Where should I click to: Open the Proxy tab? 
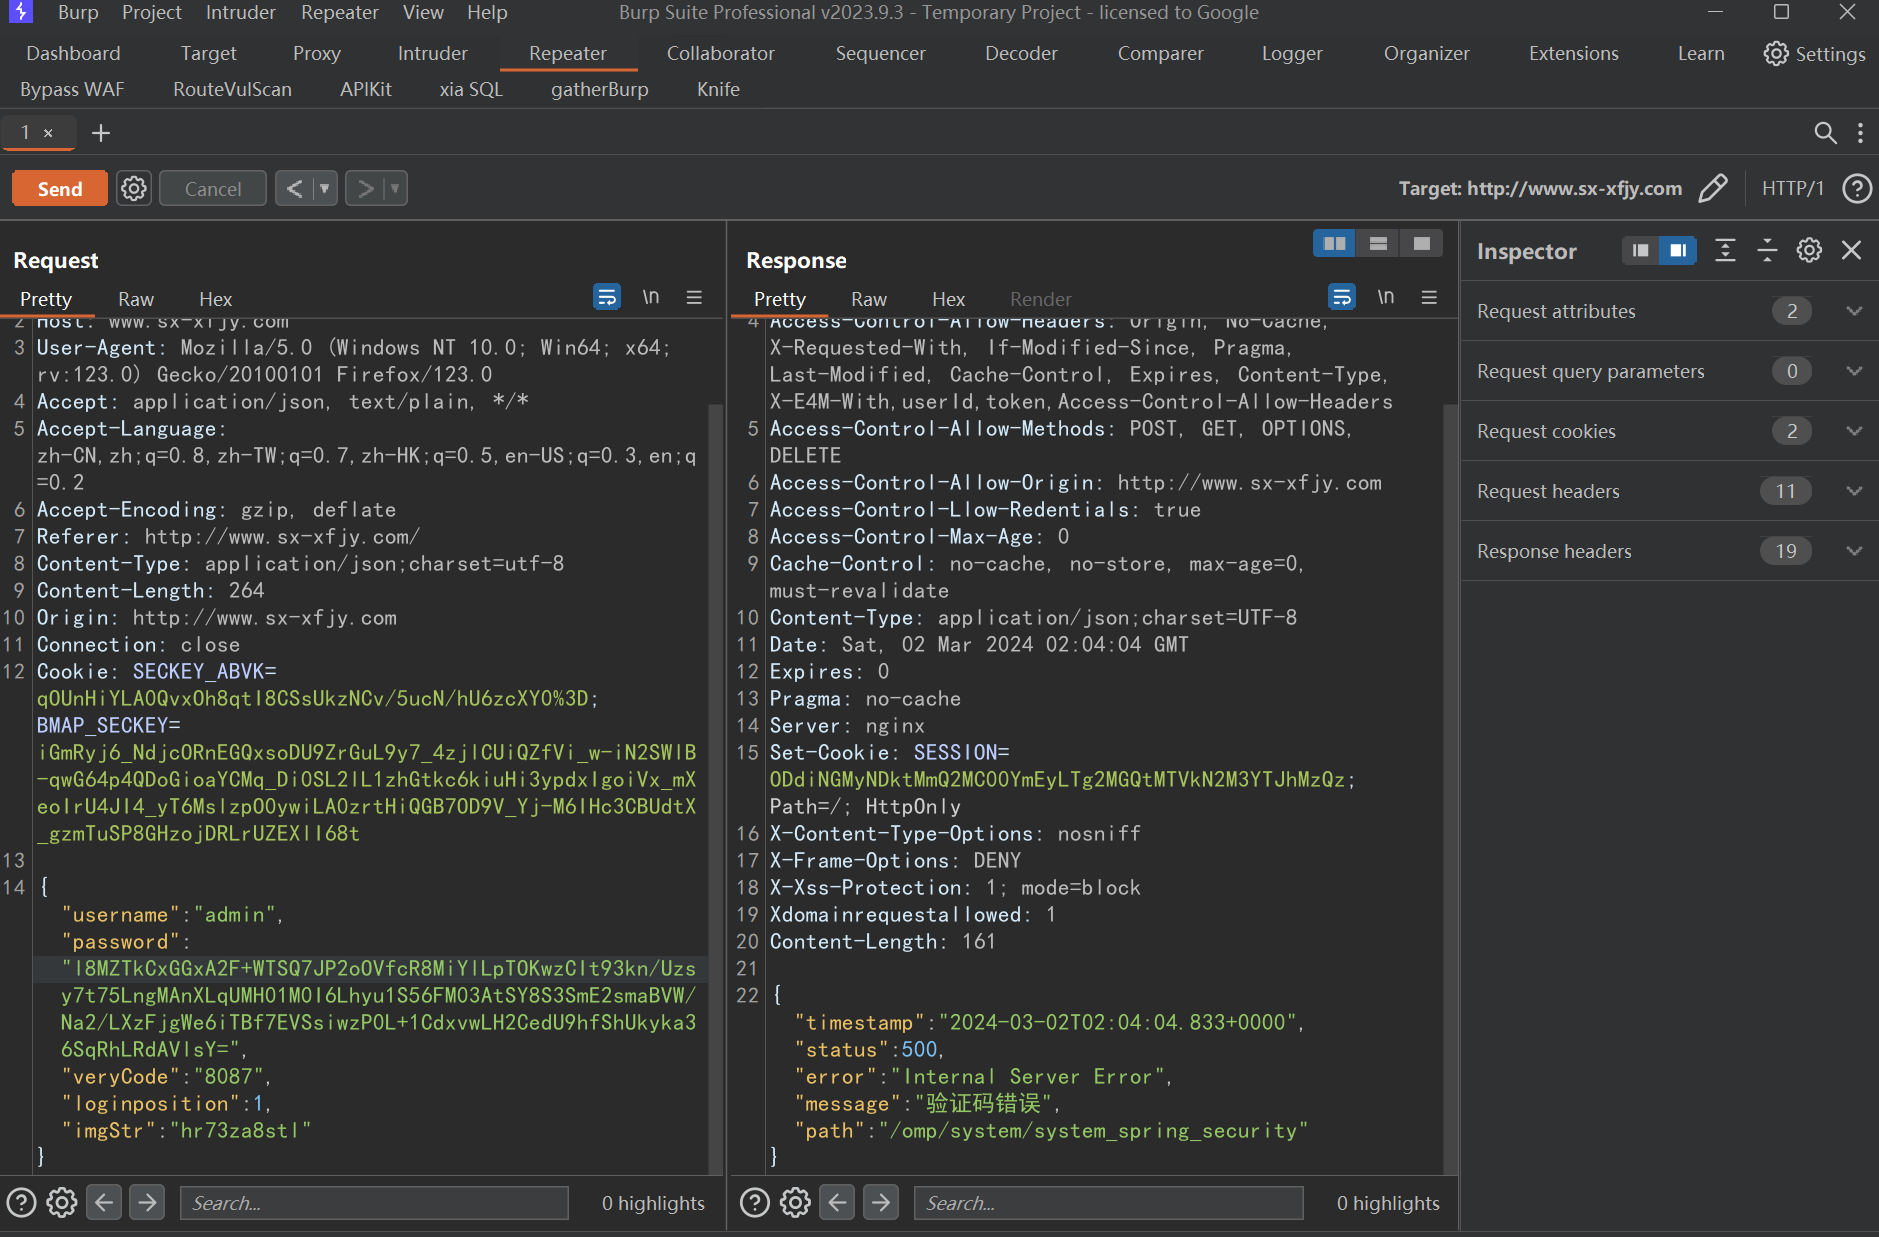pos(316,54)
